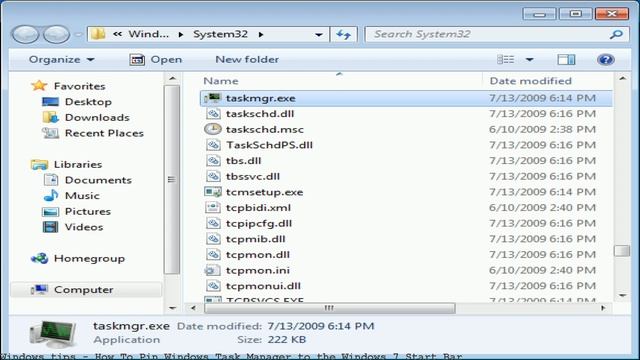
Task: Click the refresh button beside address bar
Action: (344, 34)
